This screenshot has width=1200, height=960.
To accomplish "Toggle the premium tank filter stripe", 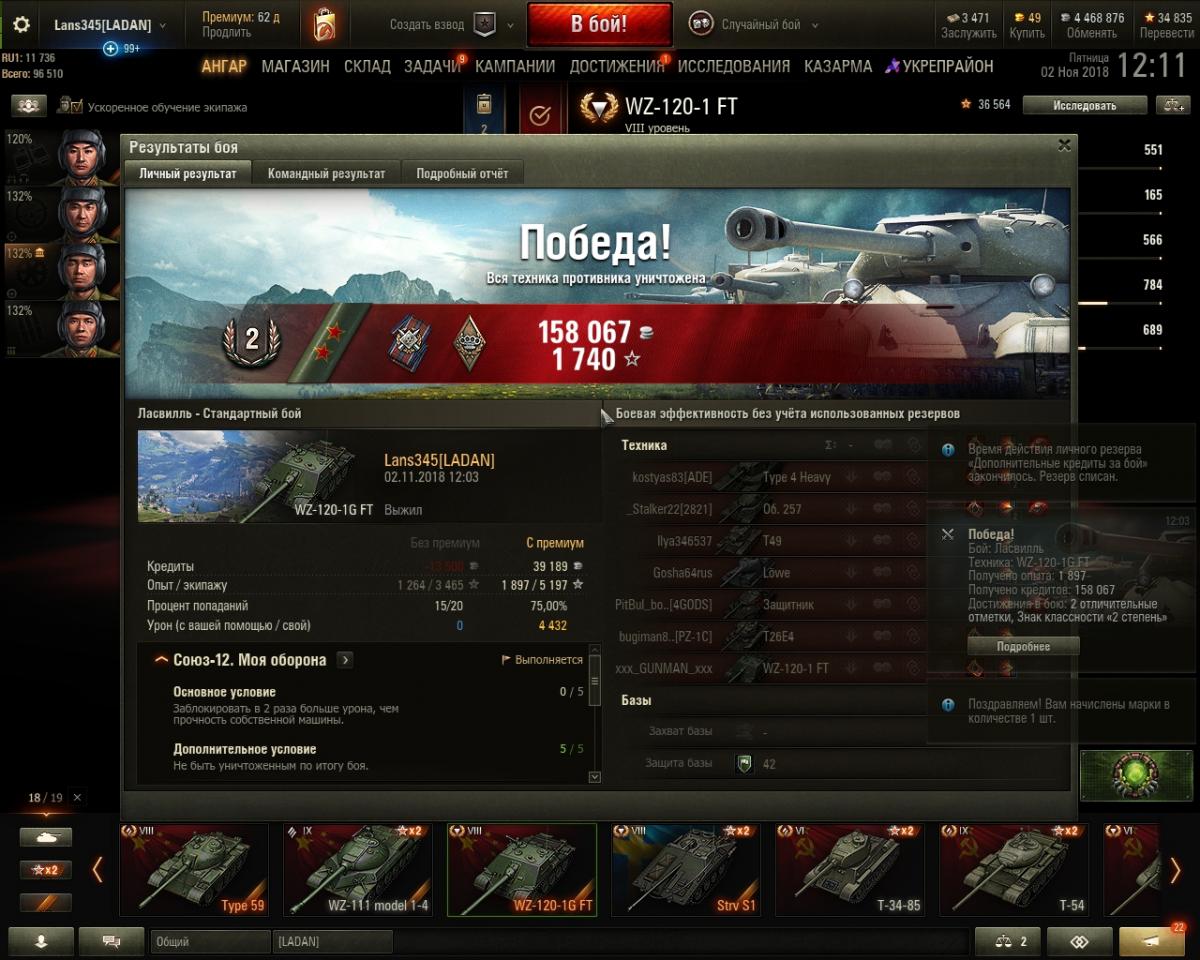I will (45, 902).
